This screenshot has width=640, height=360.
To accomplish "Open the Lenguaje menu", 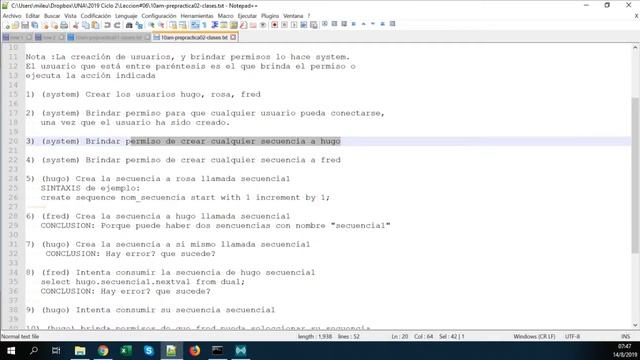I will coord(126,16).
